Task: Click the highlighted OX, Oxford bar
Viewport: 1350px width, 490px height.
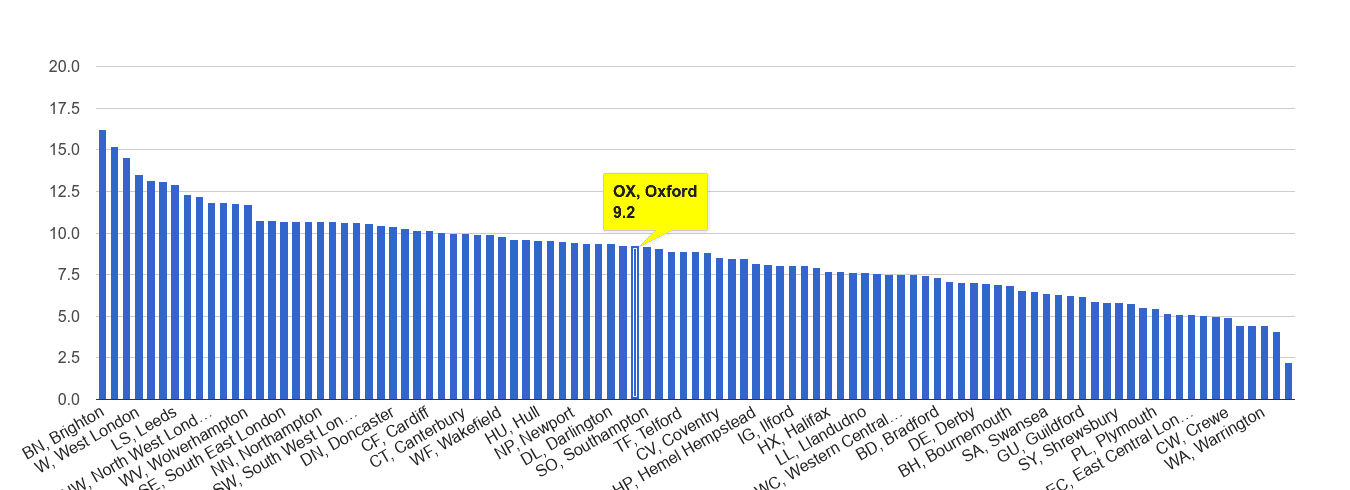Action: [635, 323]
